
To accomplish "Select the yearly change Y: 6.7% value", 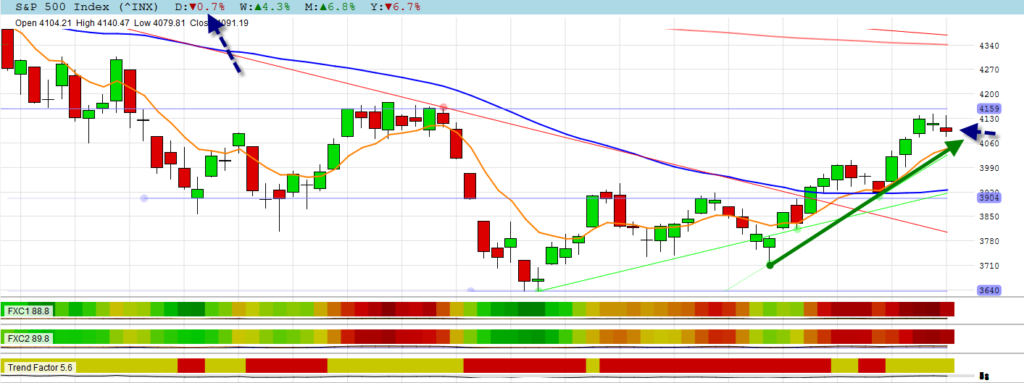I will point(396,7).
